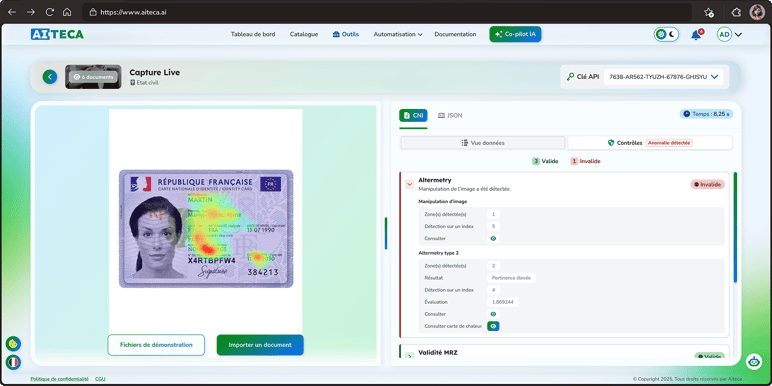Switch to JSON tab
The width and height of the screenshot is (772, 386).
pyautogui.click(x=450, y=115)
